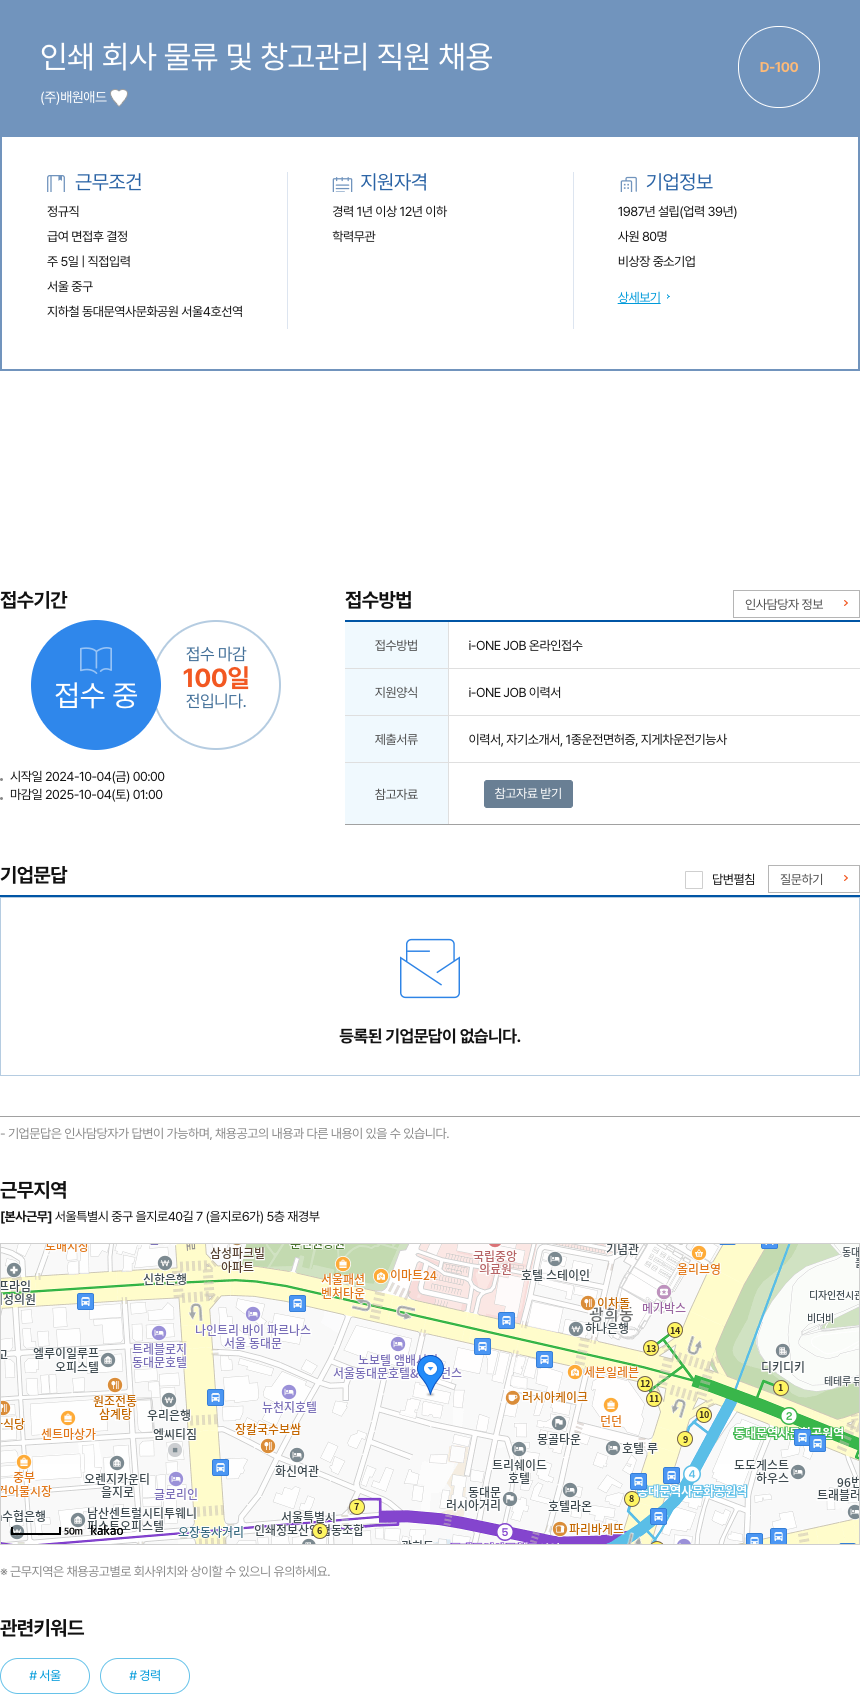Click the 근무조건 section icon
The height and width of the screenshot is (1695, 860).
point(56,183)
